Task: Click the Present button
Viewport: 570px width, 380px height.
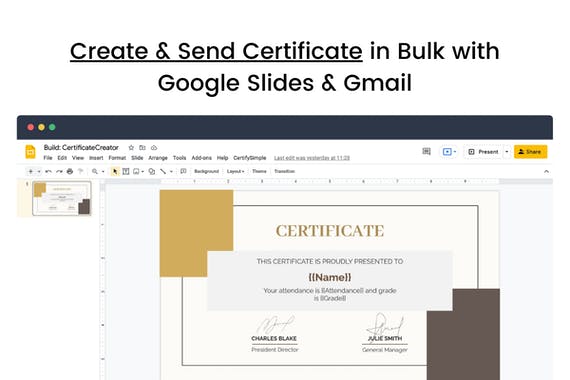Action: pos(483,152)
